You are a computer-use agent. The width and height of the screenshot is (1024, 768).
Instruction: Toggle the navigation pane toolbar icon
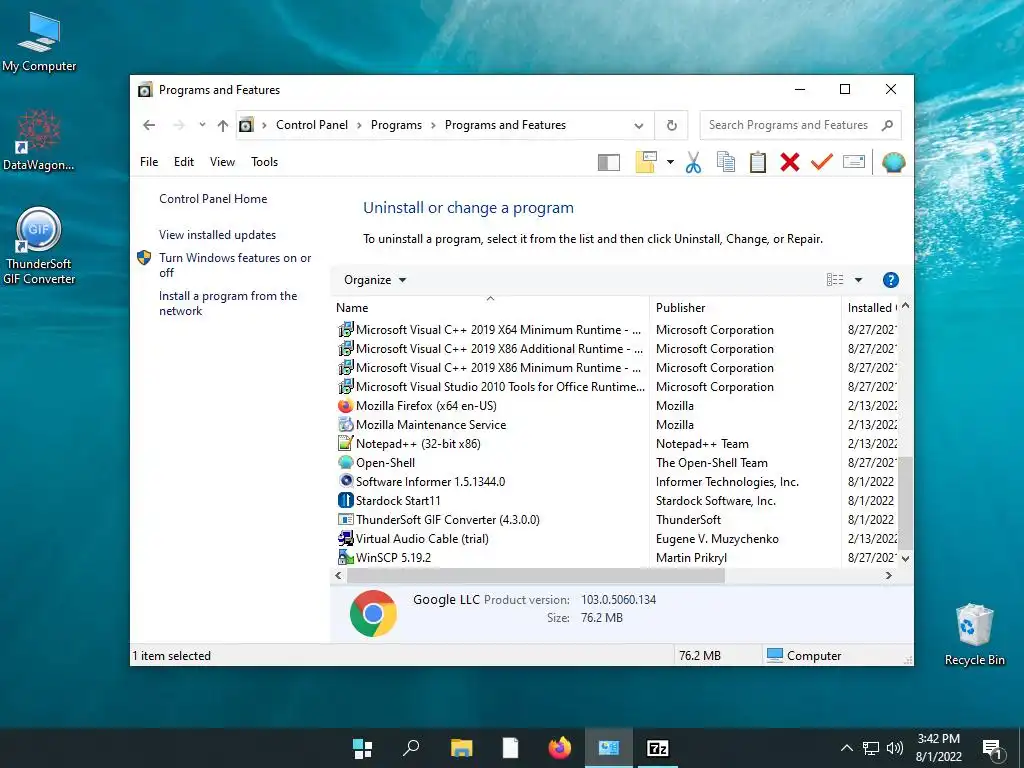point(609,162)
